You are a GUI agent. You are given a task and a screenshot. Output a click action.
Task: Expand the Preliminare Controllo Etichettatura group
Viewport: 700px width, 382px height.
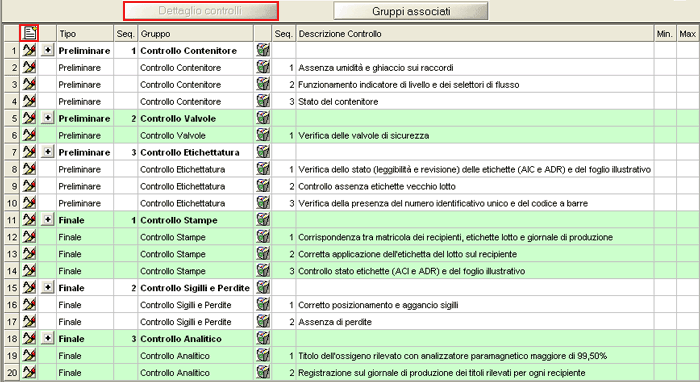tap(47, 152)
